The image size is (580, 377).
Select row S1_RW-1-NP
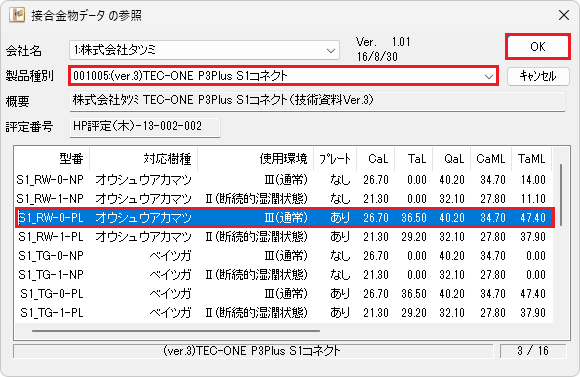284,199
